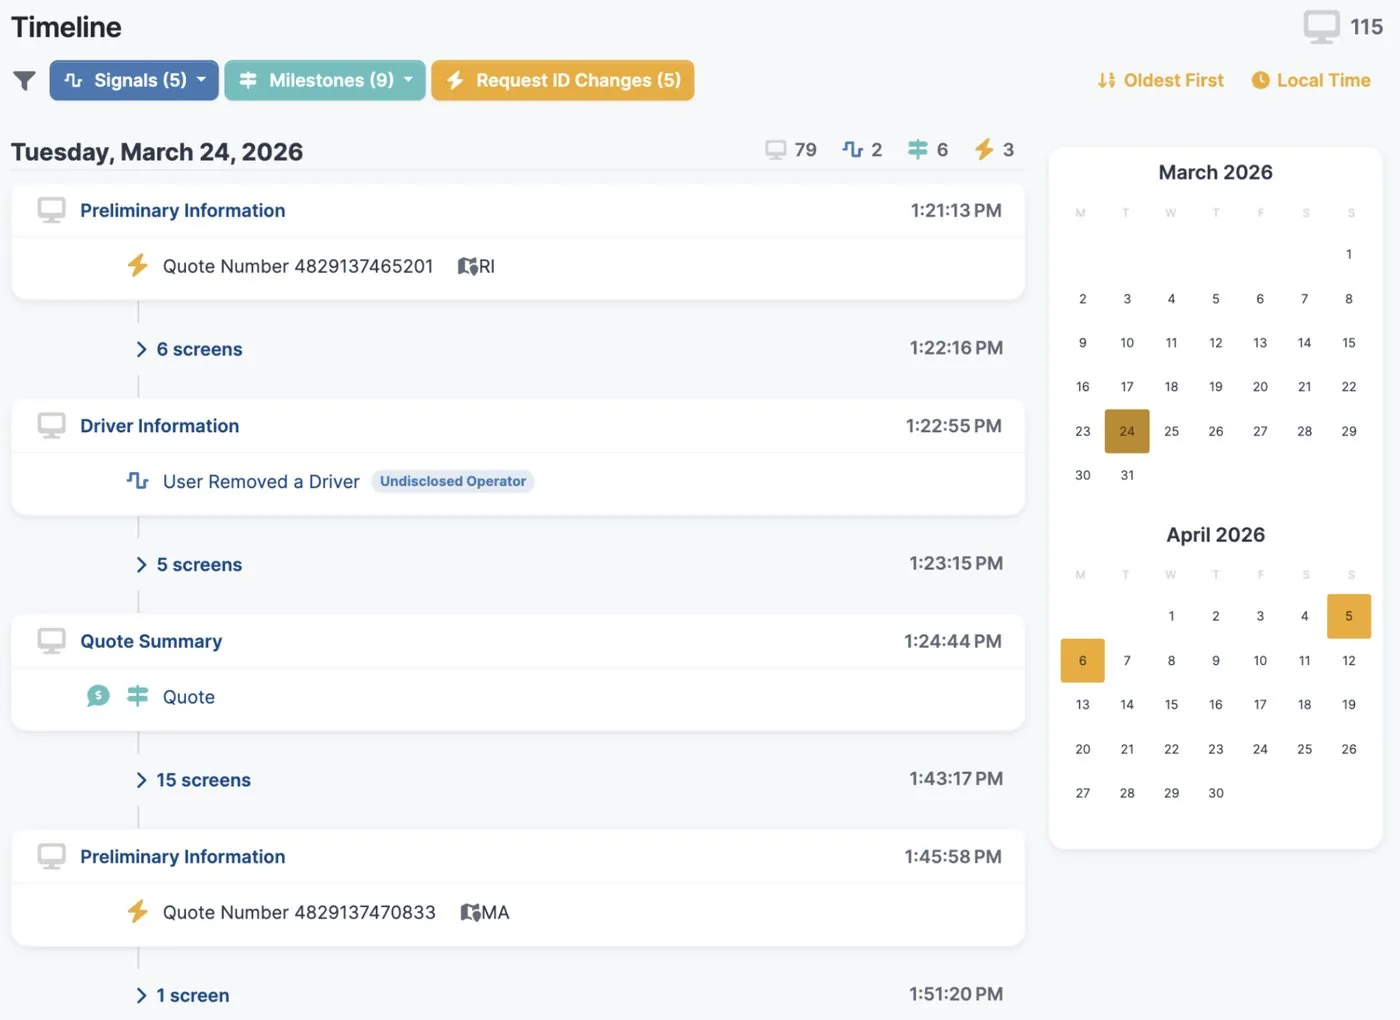1400x1020 pixels.
Task: Click the Quote milestone label
Action: point(189,697)
